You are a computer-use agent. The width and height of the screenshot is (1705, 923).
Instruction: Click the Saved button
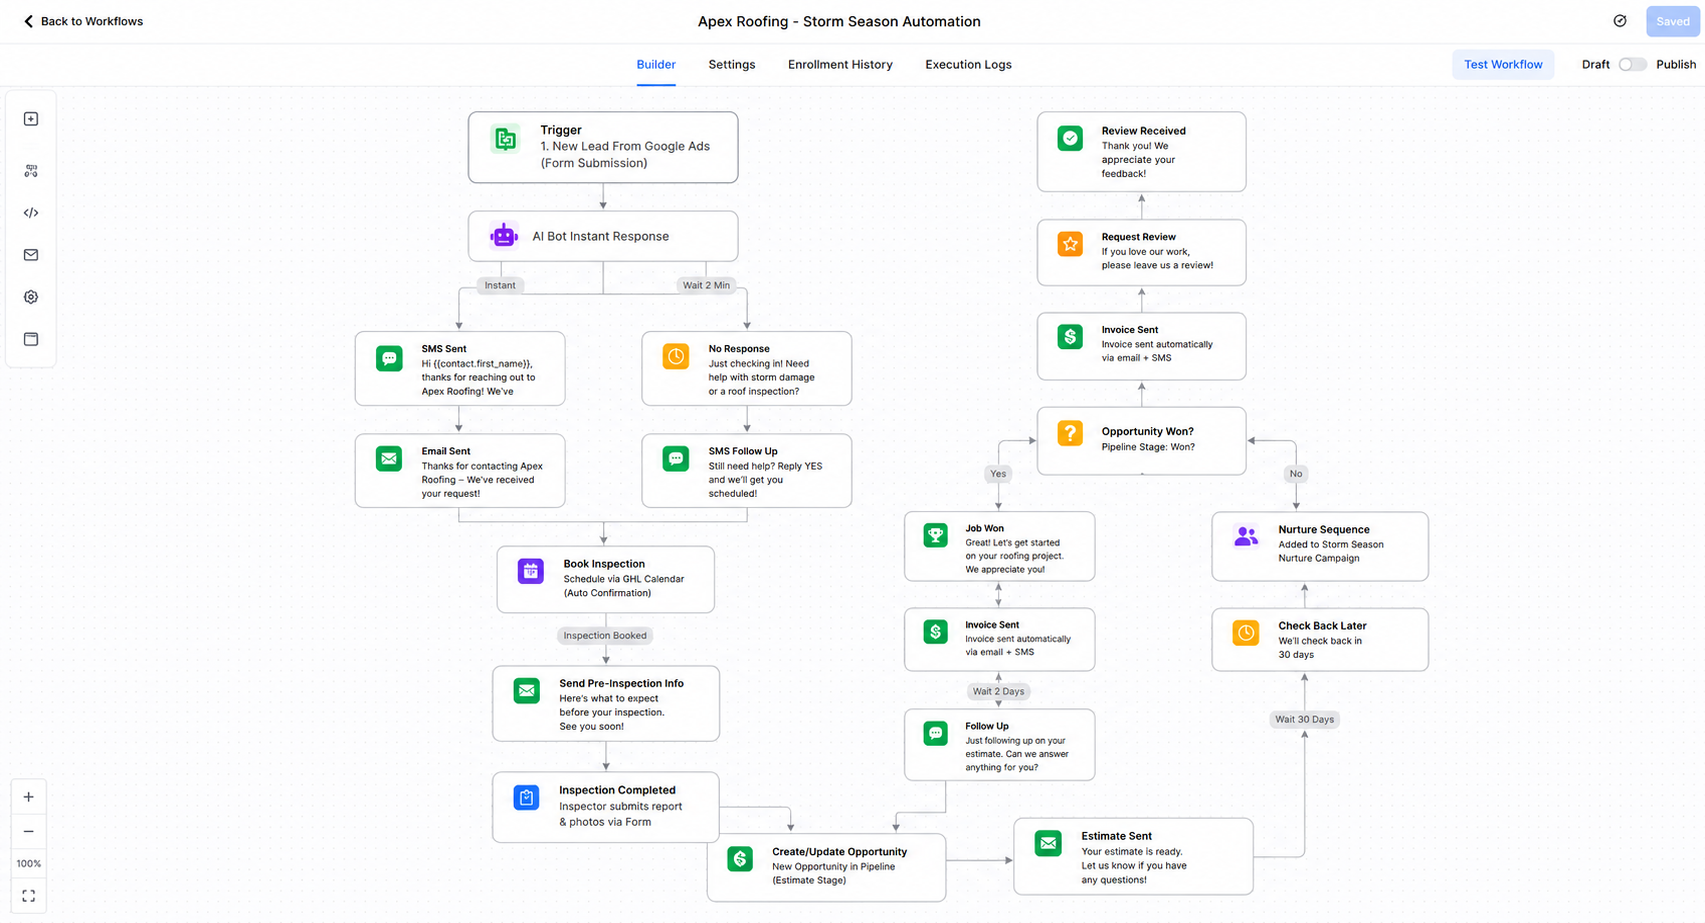click(1672, 21)
